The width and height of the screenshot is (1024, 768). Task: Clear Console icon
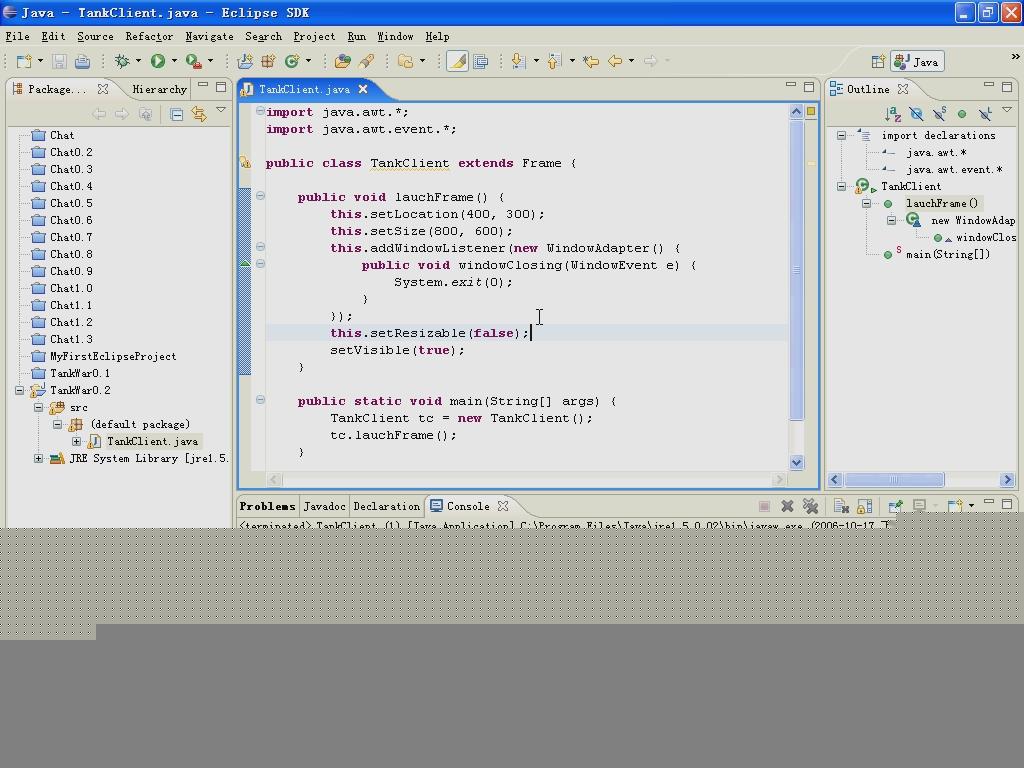click(x=840, y=506)
